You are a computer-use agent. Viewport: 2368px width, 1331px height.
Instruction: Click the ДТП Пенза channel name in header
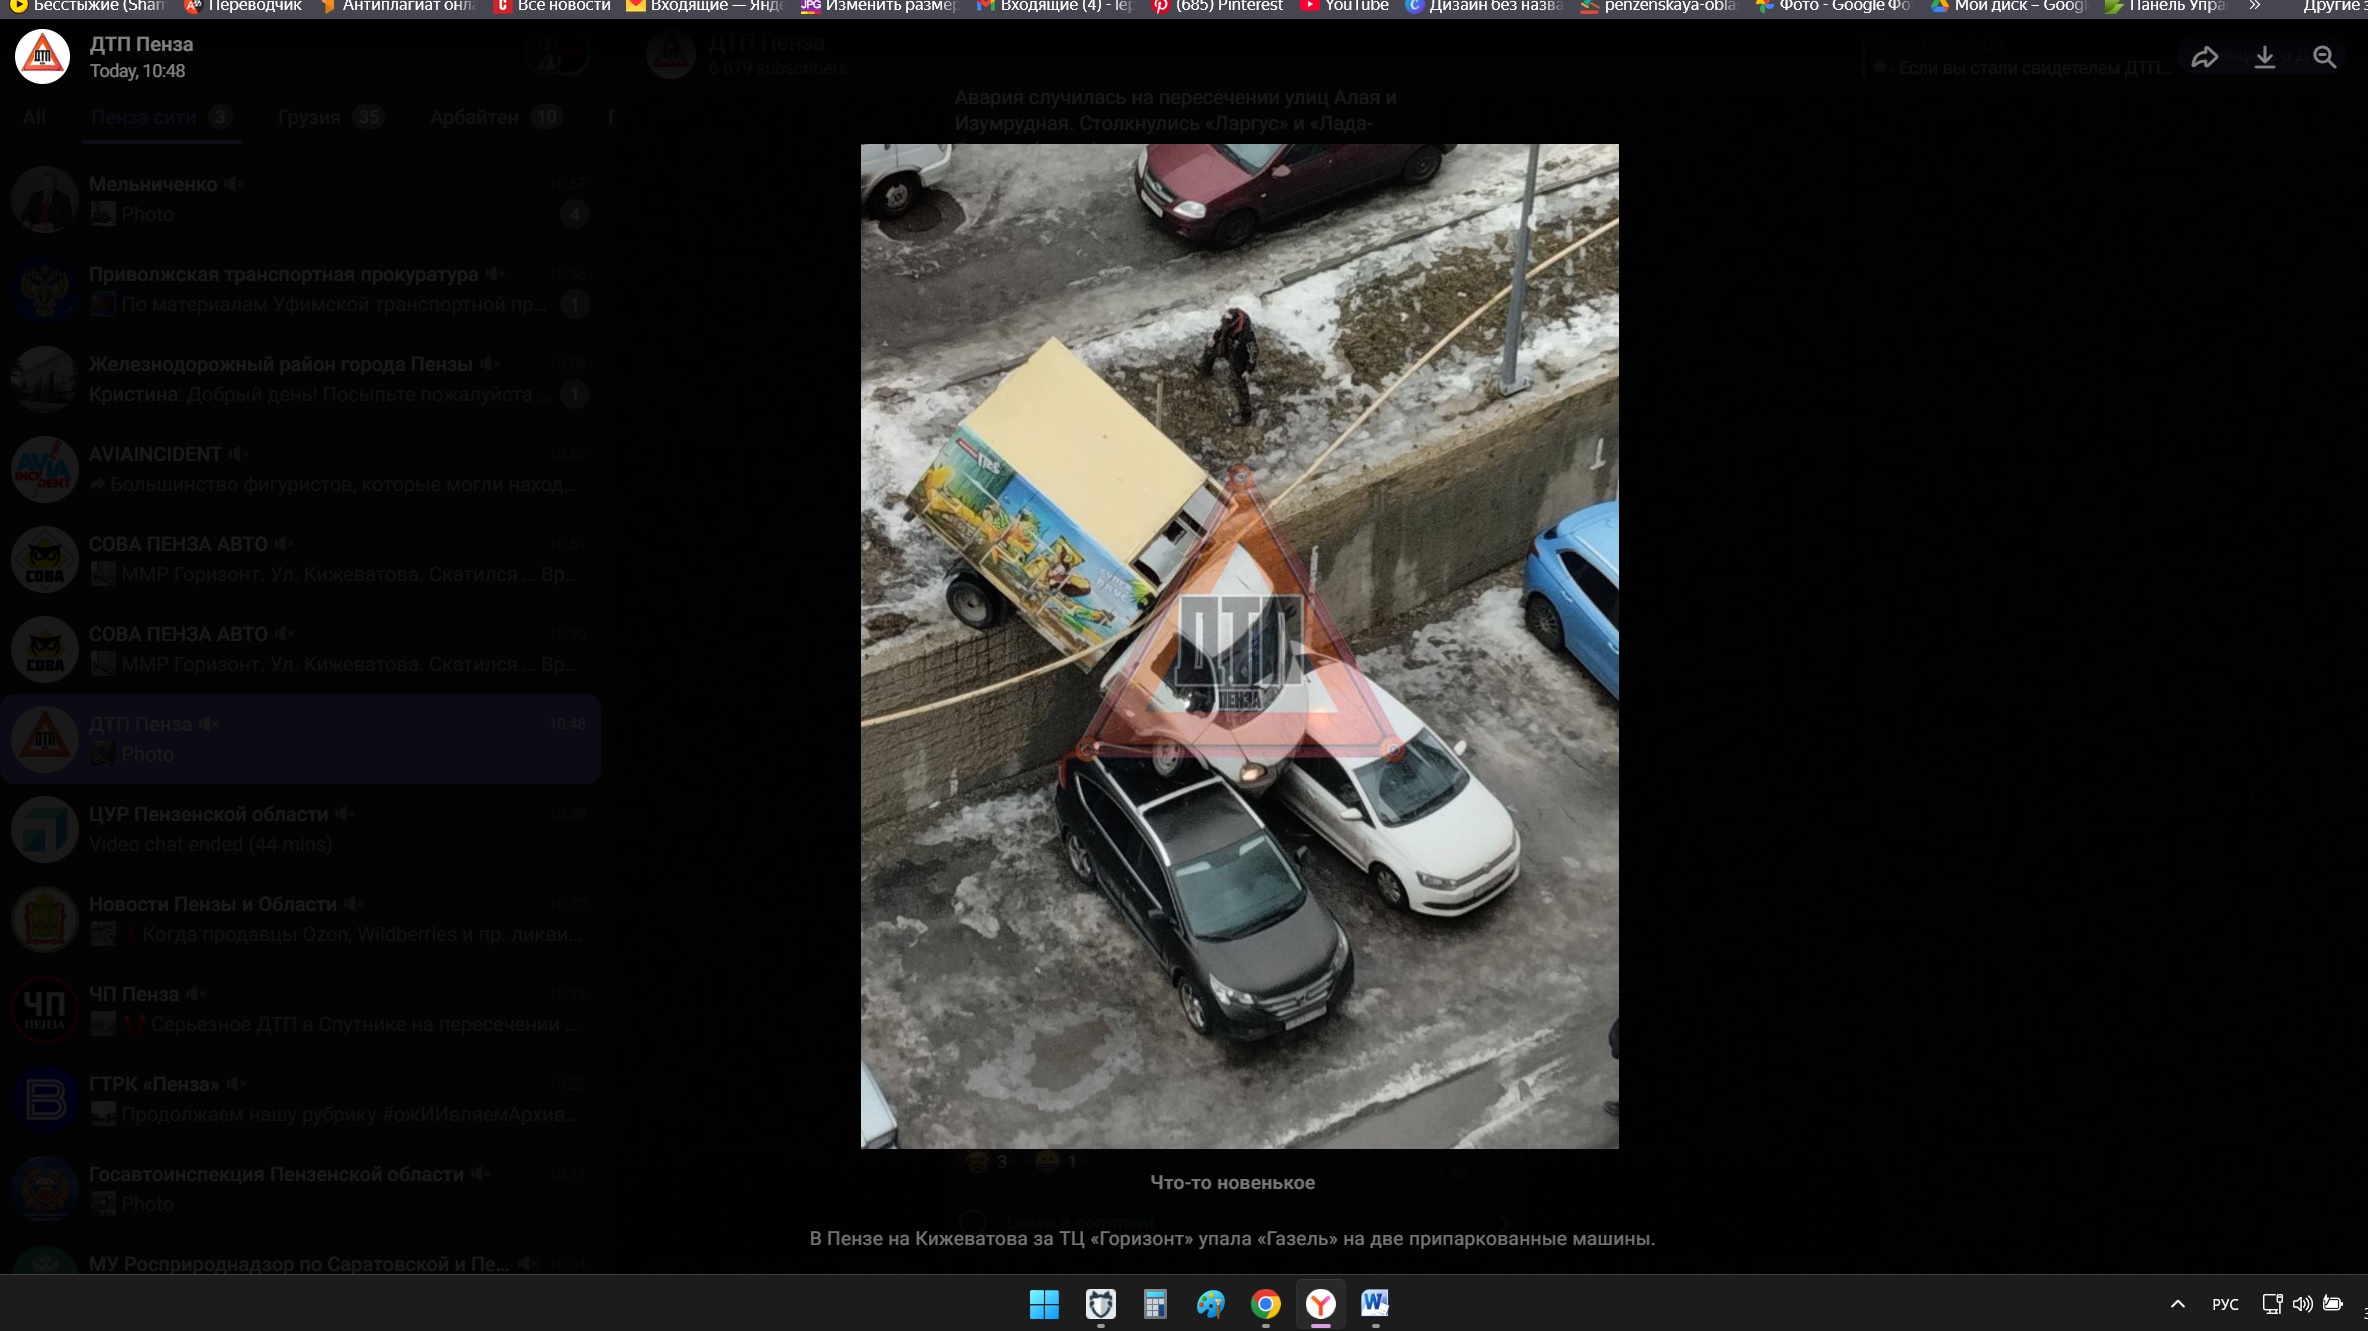pyautogui.click(x=141, y=44)
